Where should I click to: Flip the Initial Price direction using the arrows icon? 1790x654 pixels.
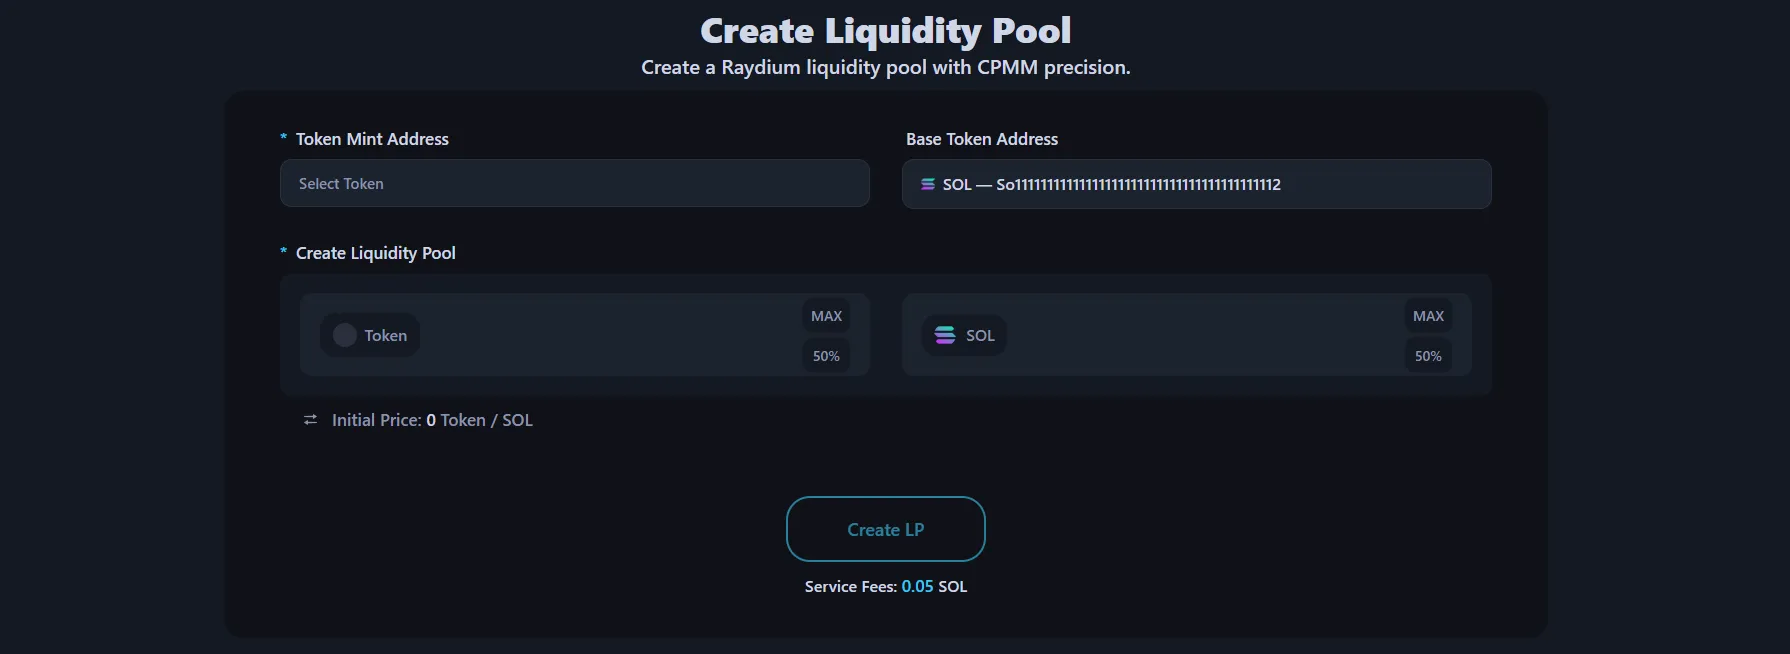click(x=310, y=420)
